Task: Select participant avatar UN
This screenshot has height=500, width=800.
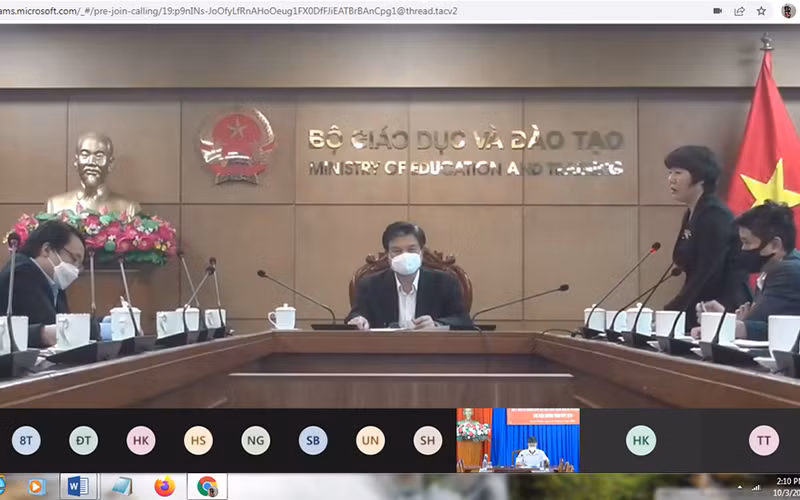Action: (370, 440)
